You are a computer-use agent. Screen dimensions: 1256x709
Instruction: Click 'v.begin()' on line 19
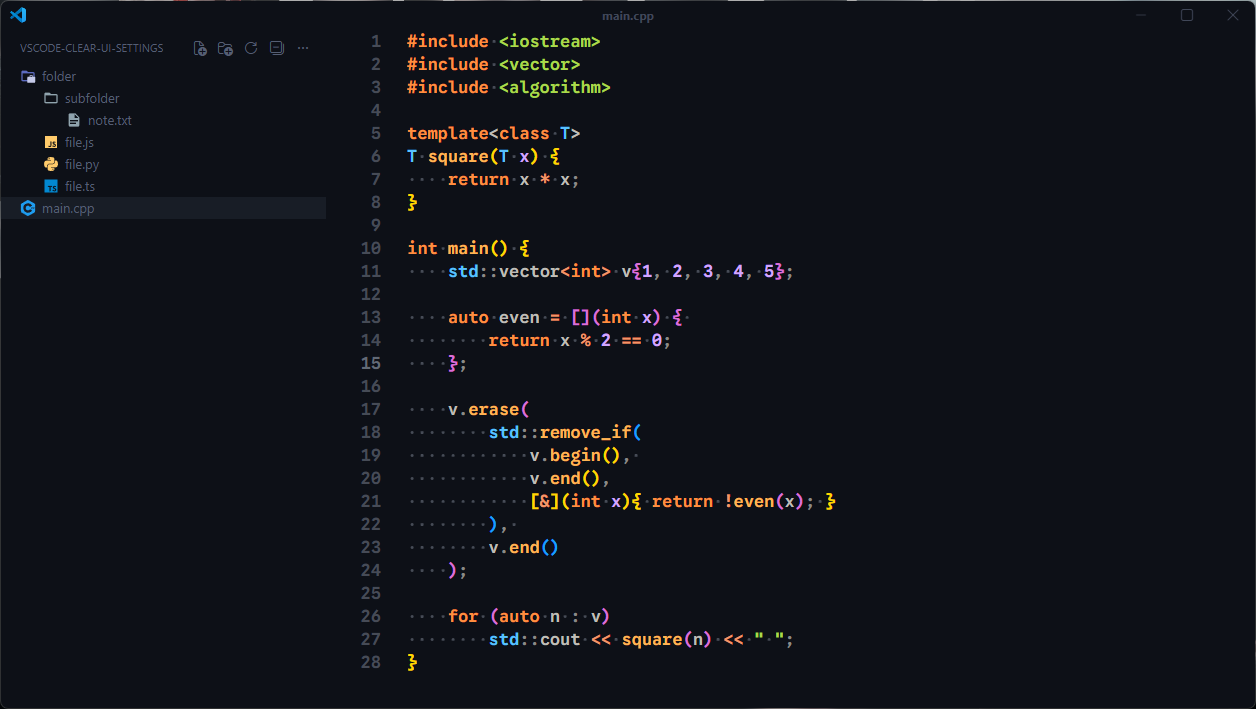pos(575,455)
